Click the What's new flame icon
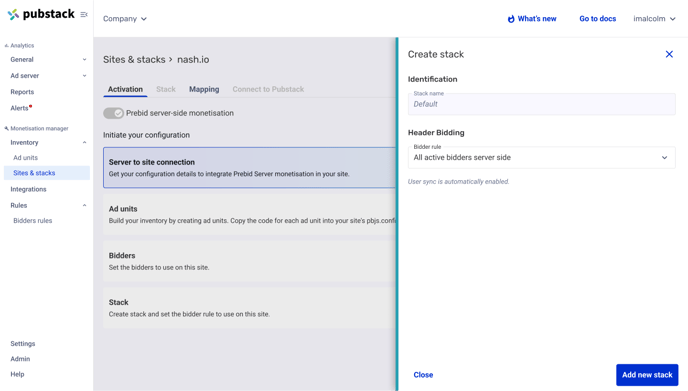The height and width of the screenshot is (391, 688). click(x=511, y=19)
